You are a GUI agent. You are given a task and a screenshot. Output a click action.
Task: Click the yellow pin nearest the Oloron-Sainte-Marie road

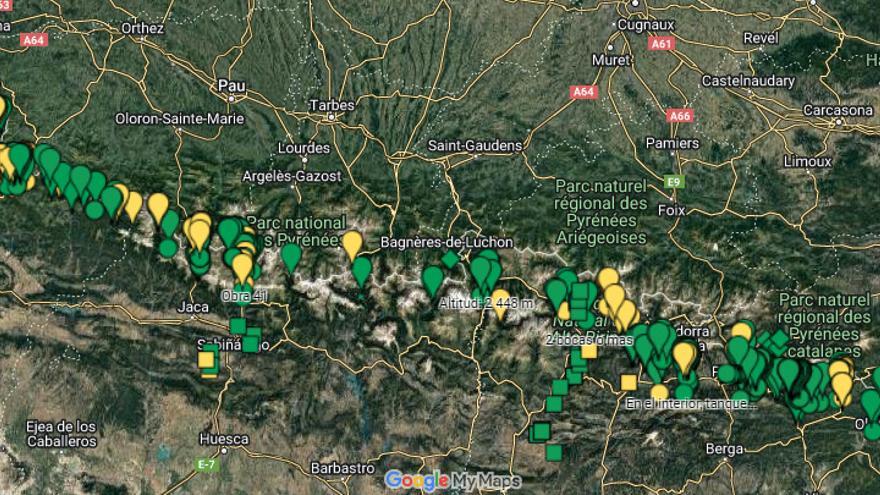click(158, 207)
